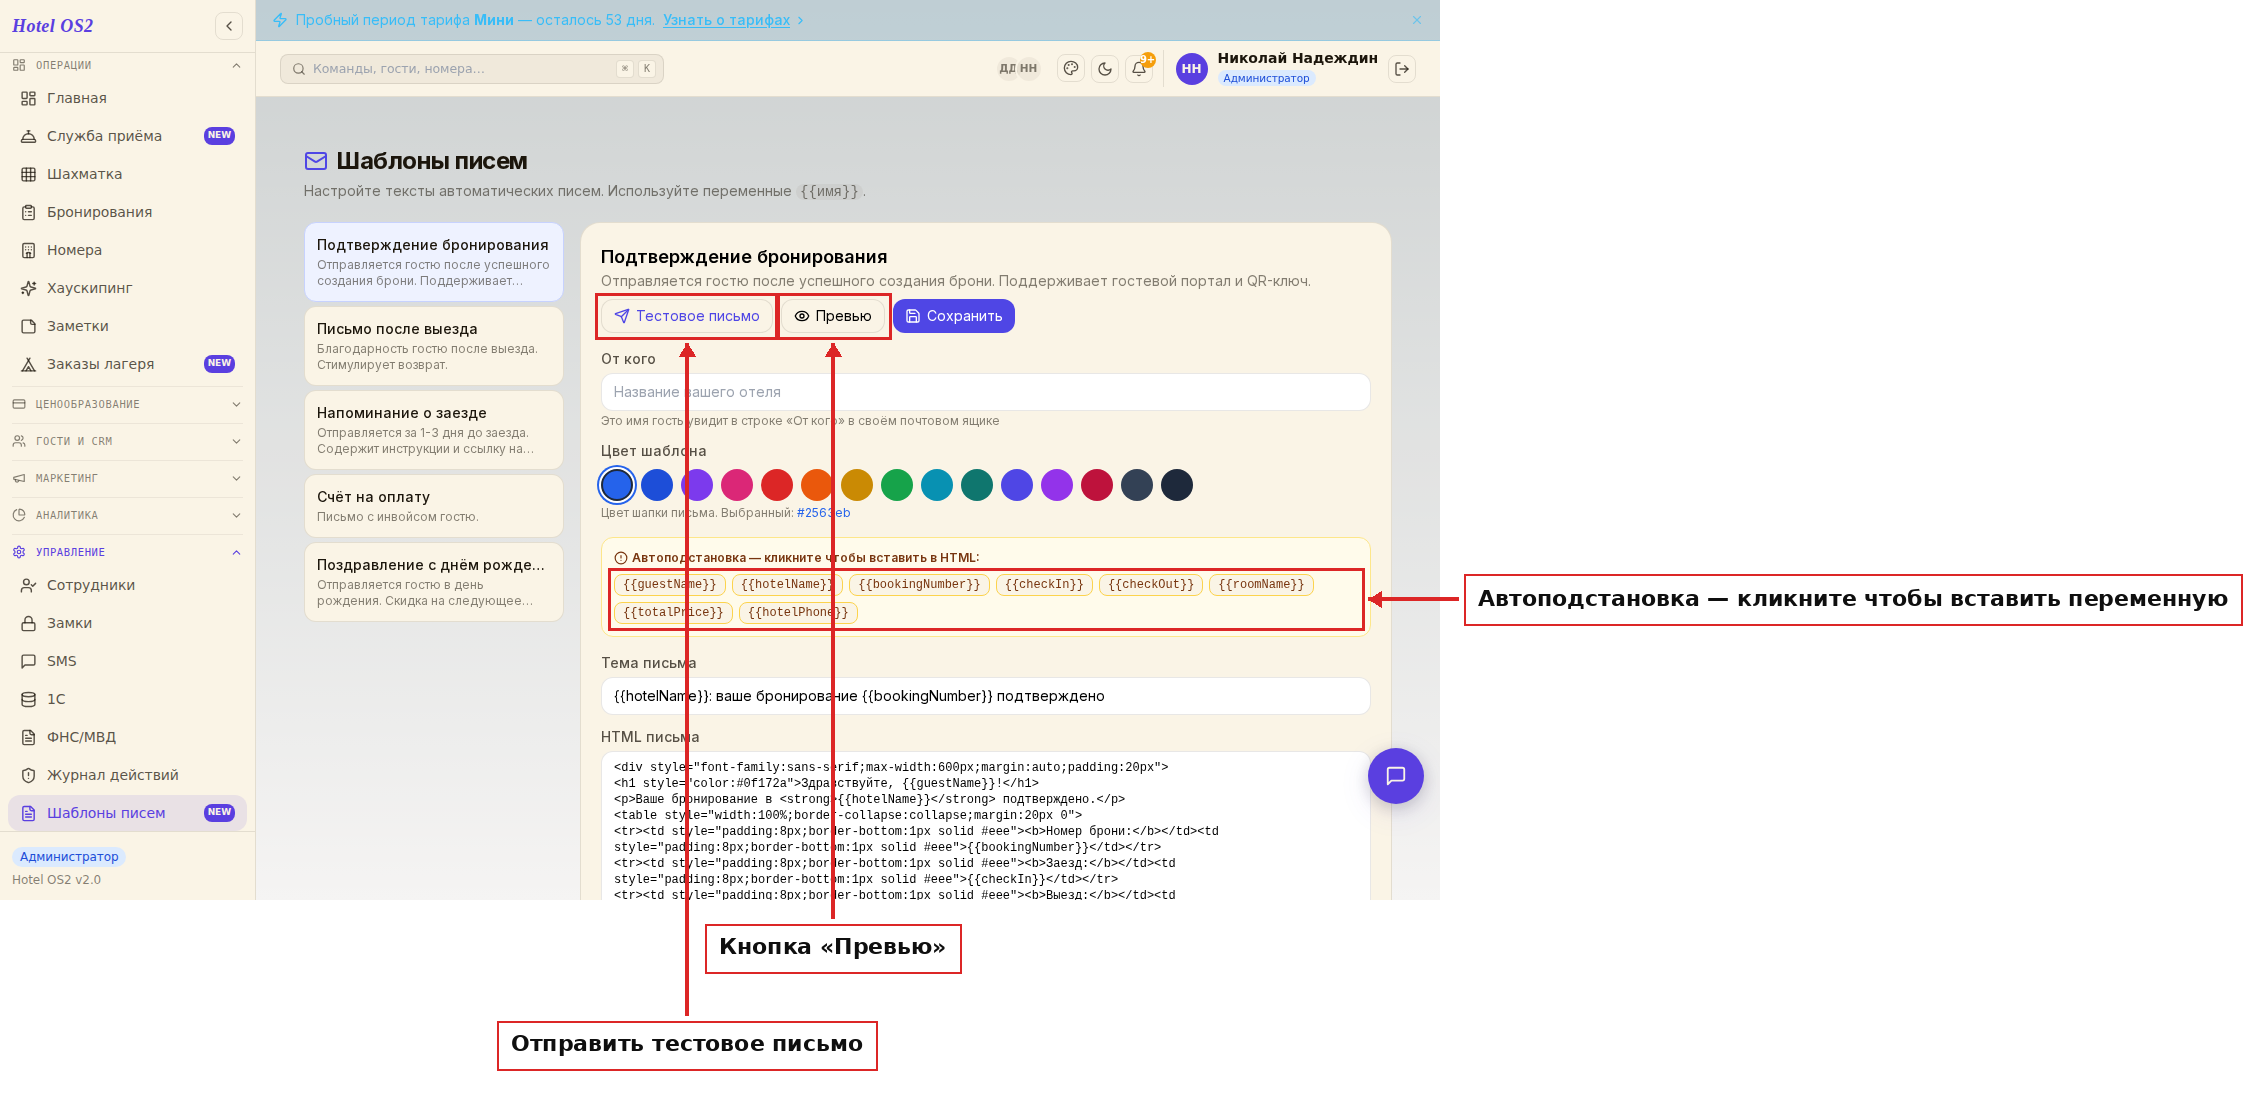Screen dimensions: 2266x1094
Task: Pick the green template color swatch
Action: (x=897, y=485)
